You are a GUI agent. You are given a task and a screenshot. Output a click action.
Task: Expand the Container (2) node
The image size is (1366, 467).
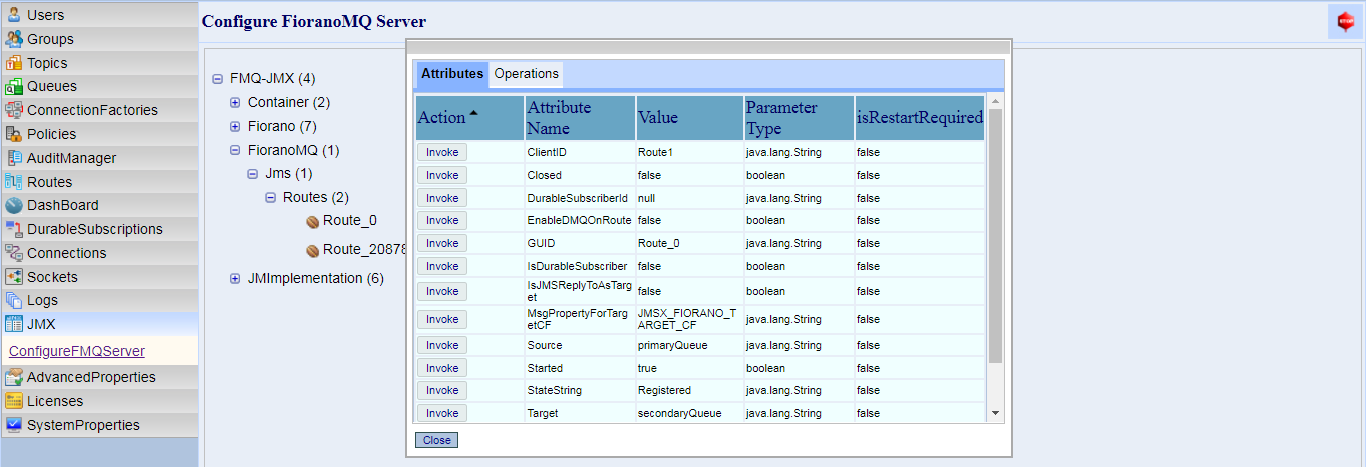[235, 102]
